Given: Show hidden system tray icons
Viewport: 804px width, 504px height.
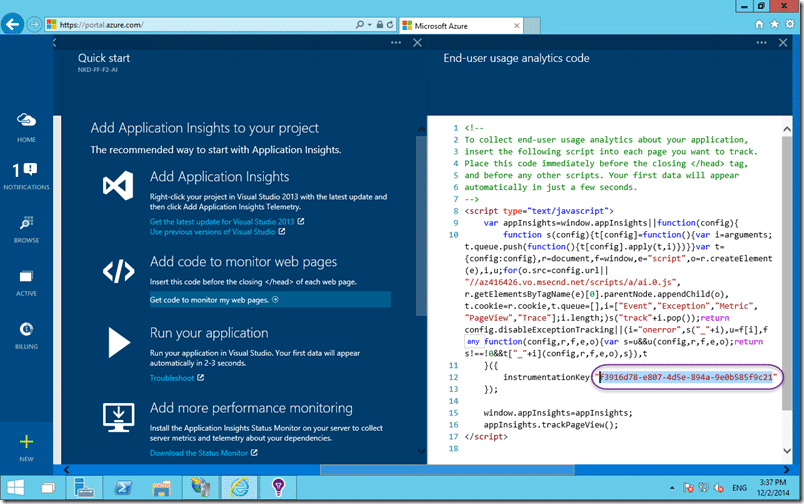Looking at the screenshot, I should point(672,488).
